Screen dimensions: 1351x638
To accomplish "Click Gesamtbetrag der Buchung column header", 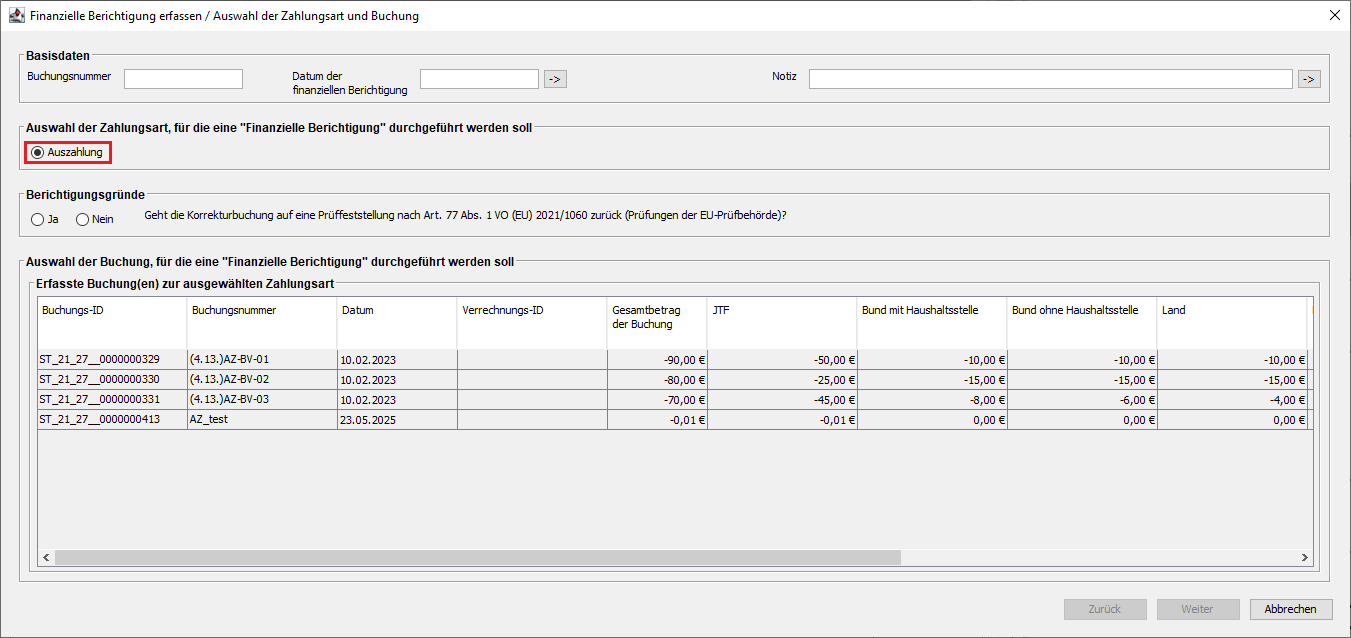I will (655, 317).
